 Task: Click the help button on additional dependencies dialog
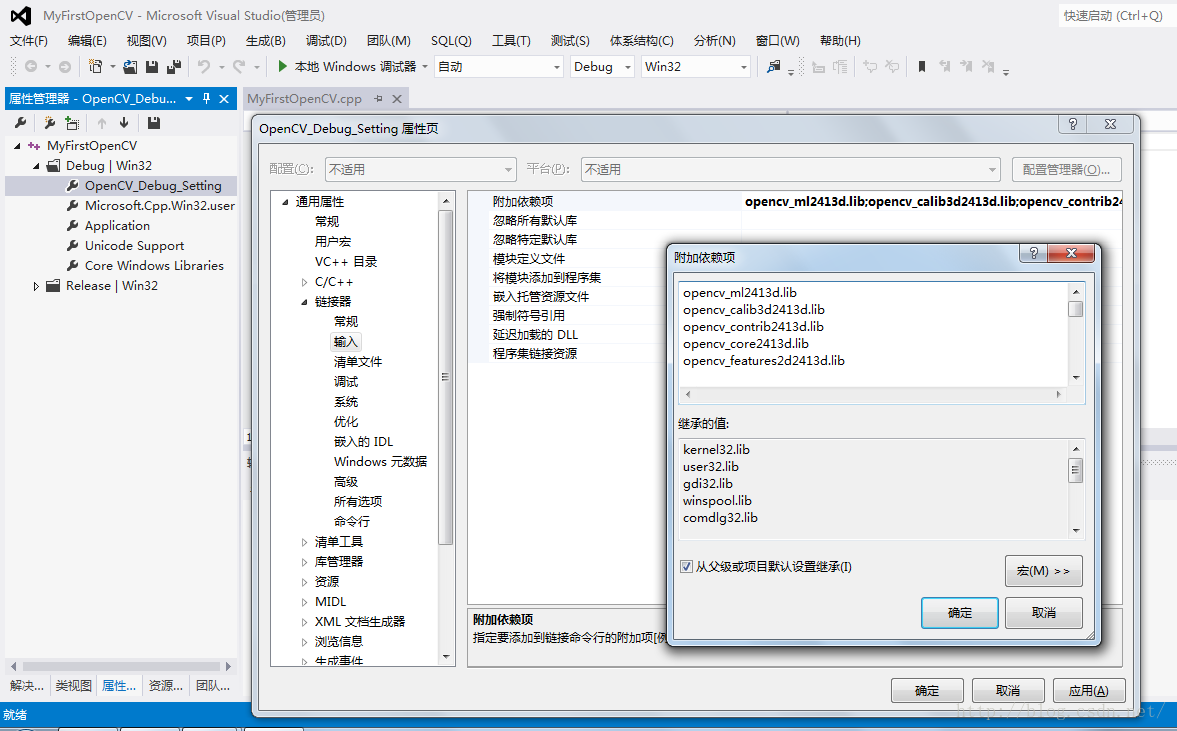pyautogui.click(x=1034, y=253)
